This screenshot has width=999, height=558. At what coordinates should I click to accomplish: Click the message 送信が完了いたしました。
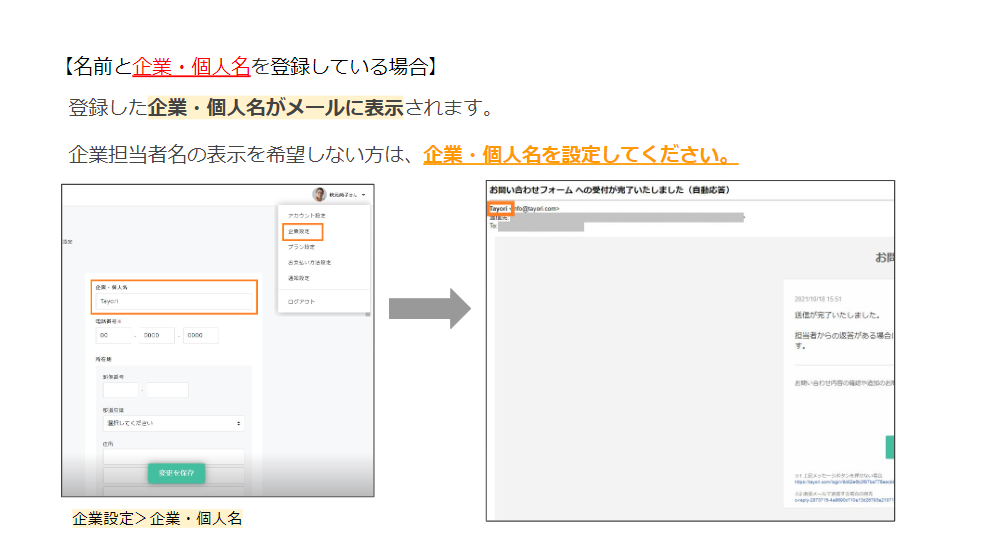[x=837, y=315]
